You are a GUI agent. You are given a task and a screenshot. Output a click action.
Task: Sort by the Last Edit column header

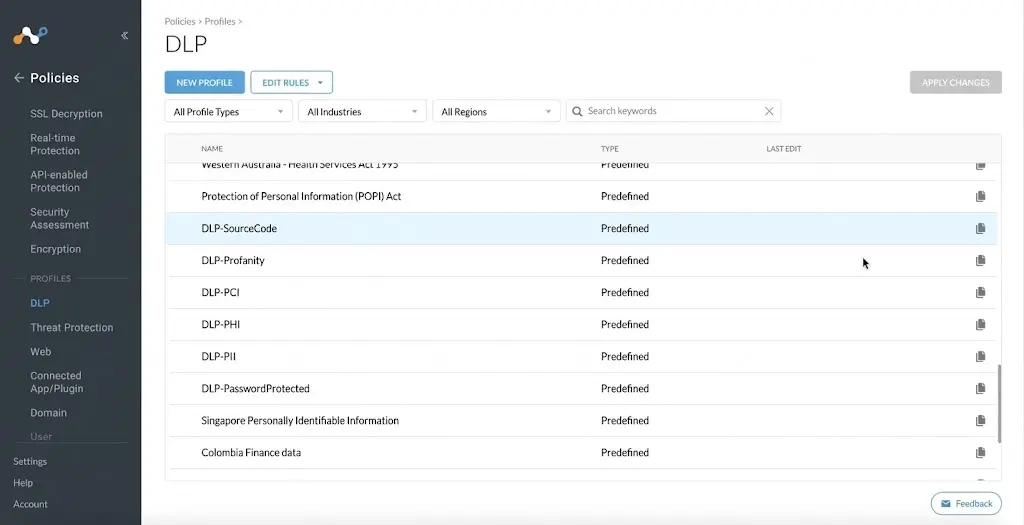point(784,149)
